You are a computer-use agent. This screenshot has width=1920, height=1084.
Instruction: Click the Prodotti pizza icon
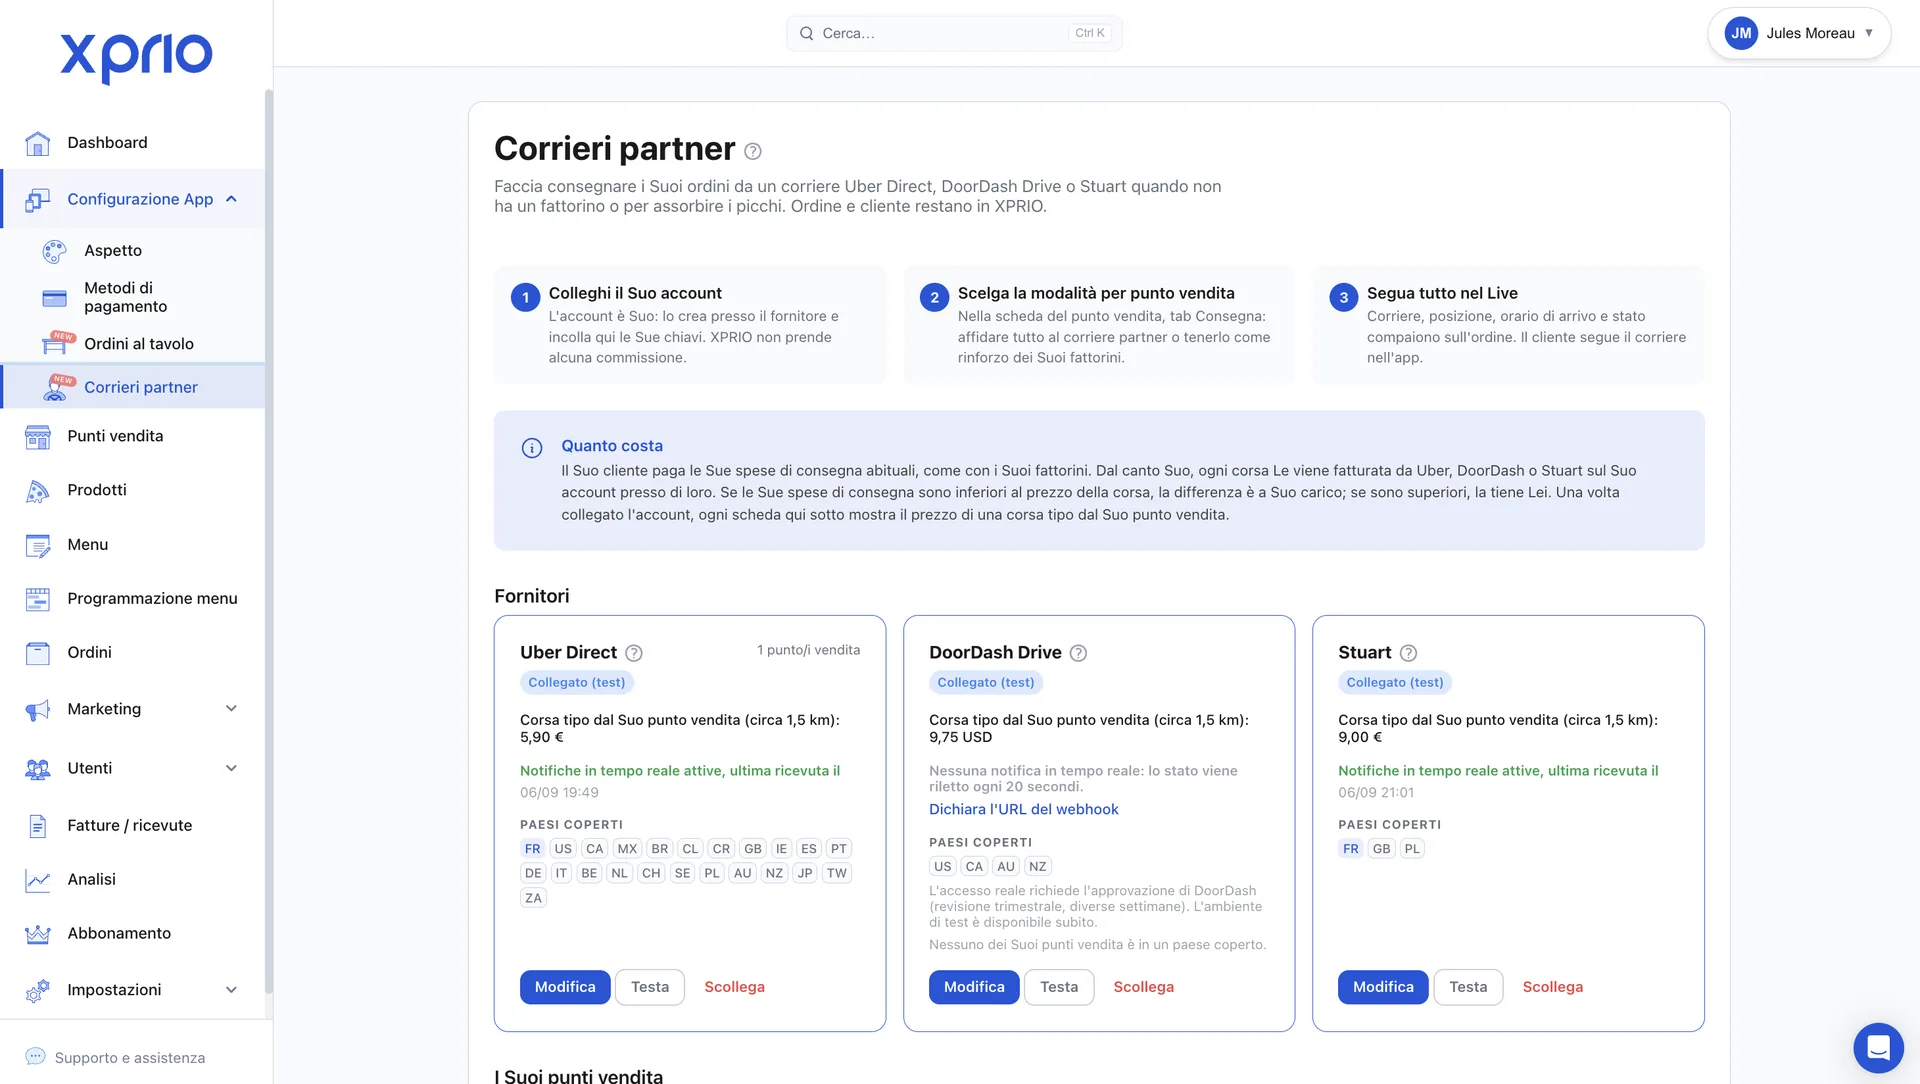(x=38, y=490)
